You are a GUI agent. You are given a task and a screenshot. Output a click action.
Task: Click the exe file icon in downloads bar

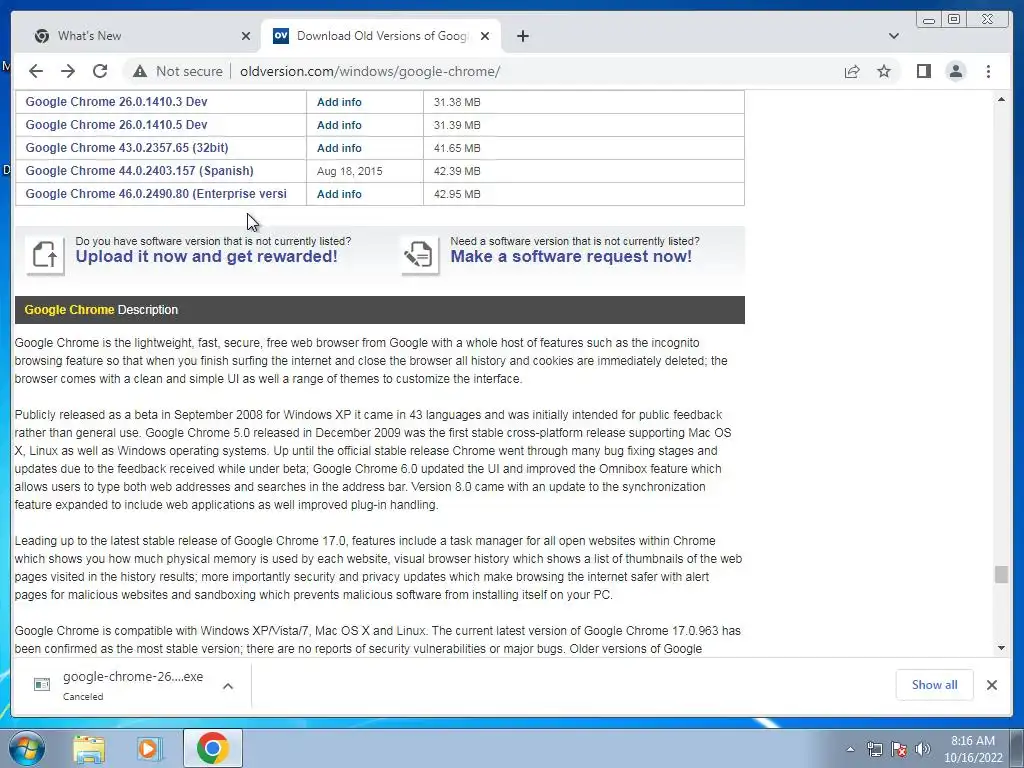click(42, 684)
